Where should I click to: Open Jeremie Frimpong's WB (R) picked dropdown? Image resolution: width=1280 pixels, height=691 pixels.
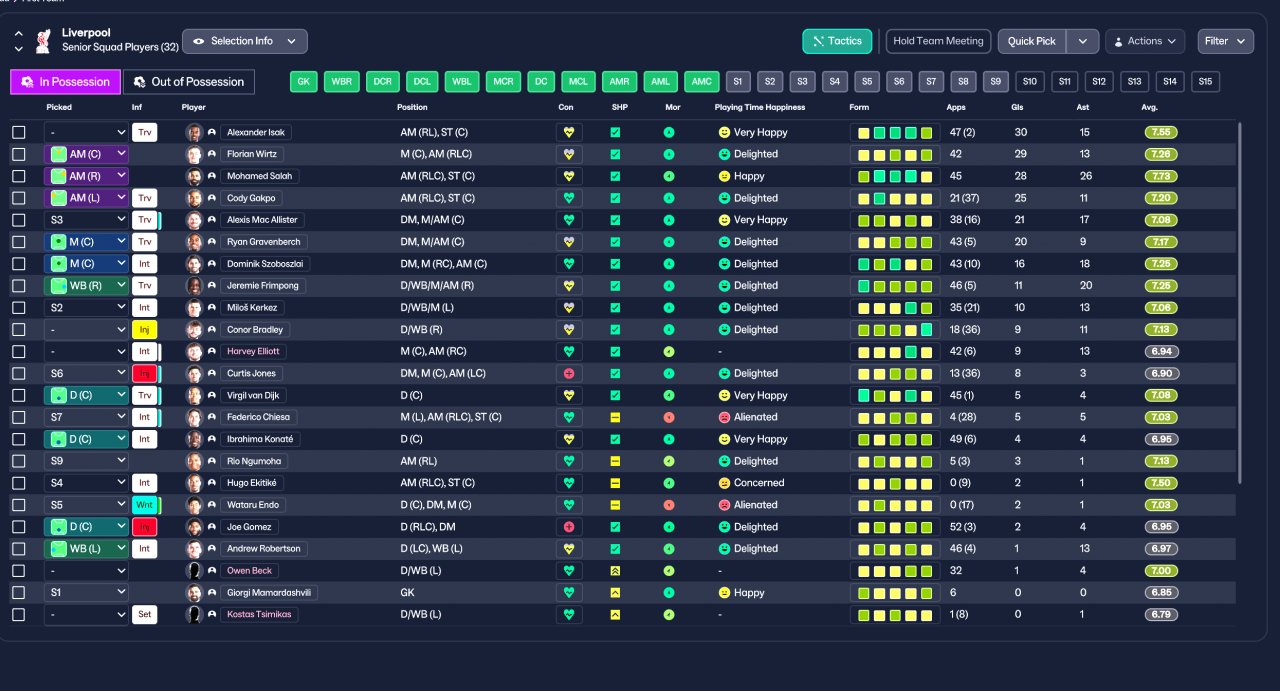click(87, 286)
